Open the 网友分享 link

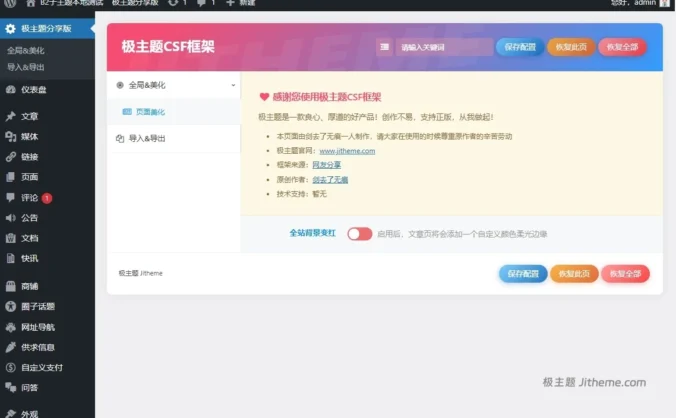[326, 165]
